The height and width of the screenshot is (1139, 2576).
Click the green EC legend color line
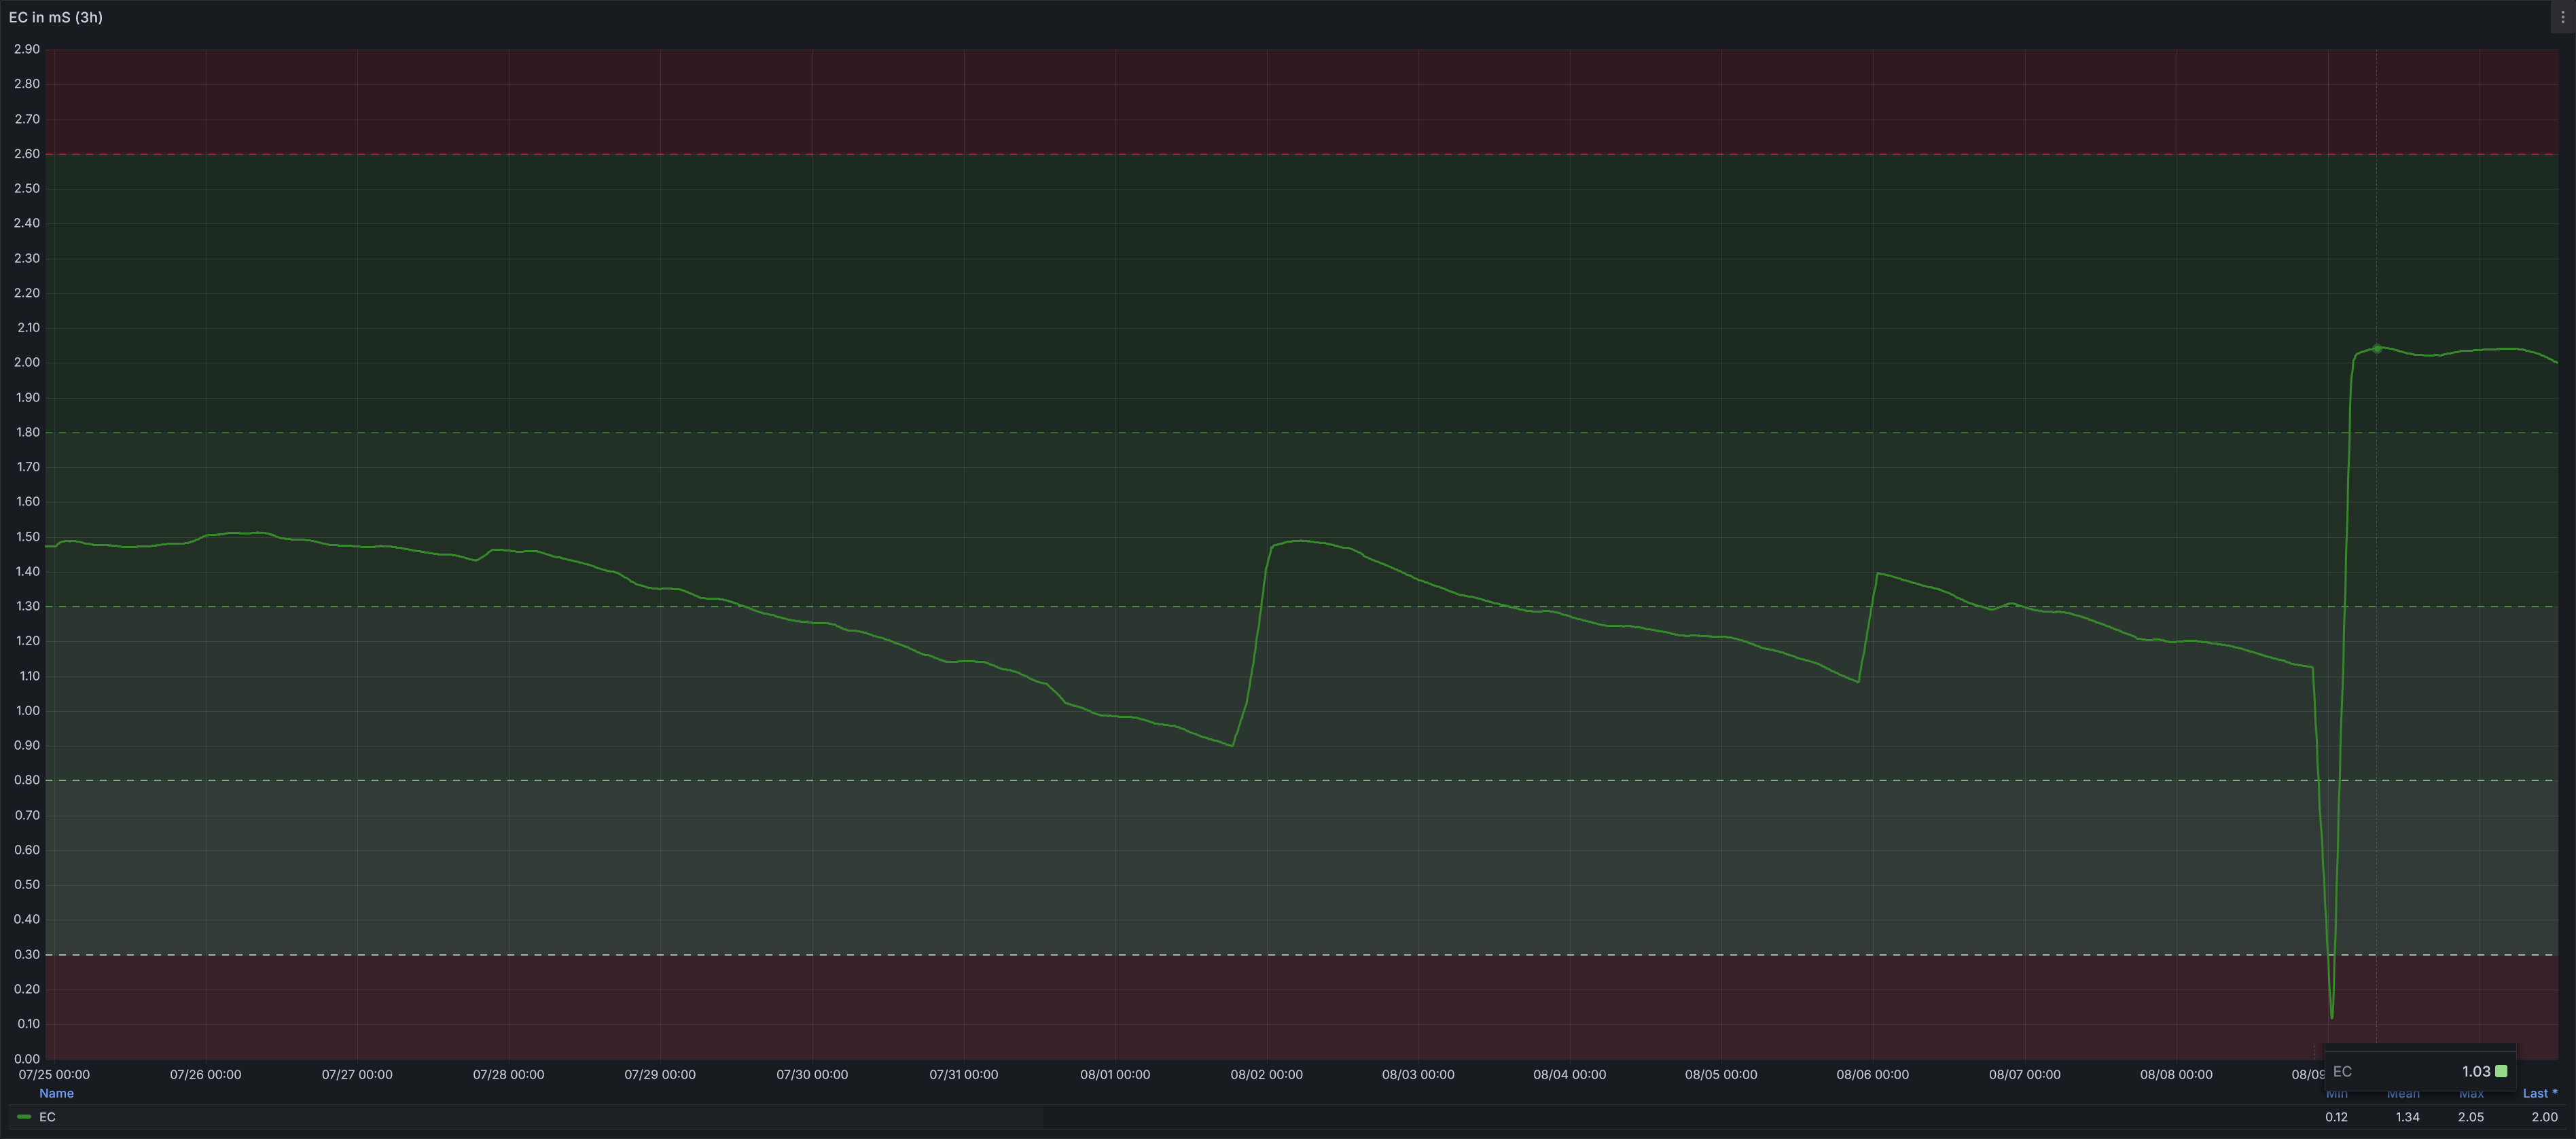click(x=24, y=1117)
